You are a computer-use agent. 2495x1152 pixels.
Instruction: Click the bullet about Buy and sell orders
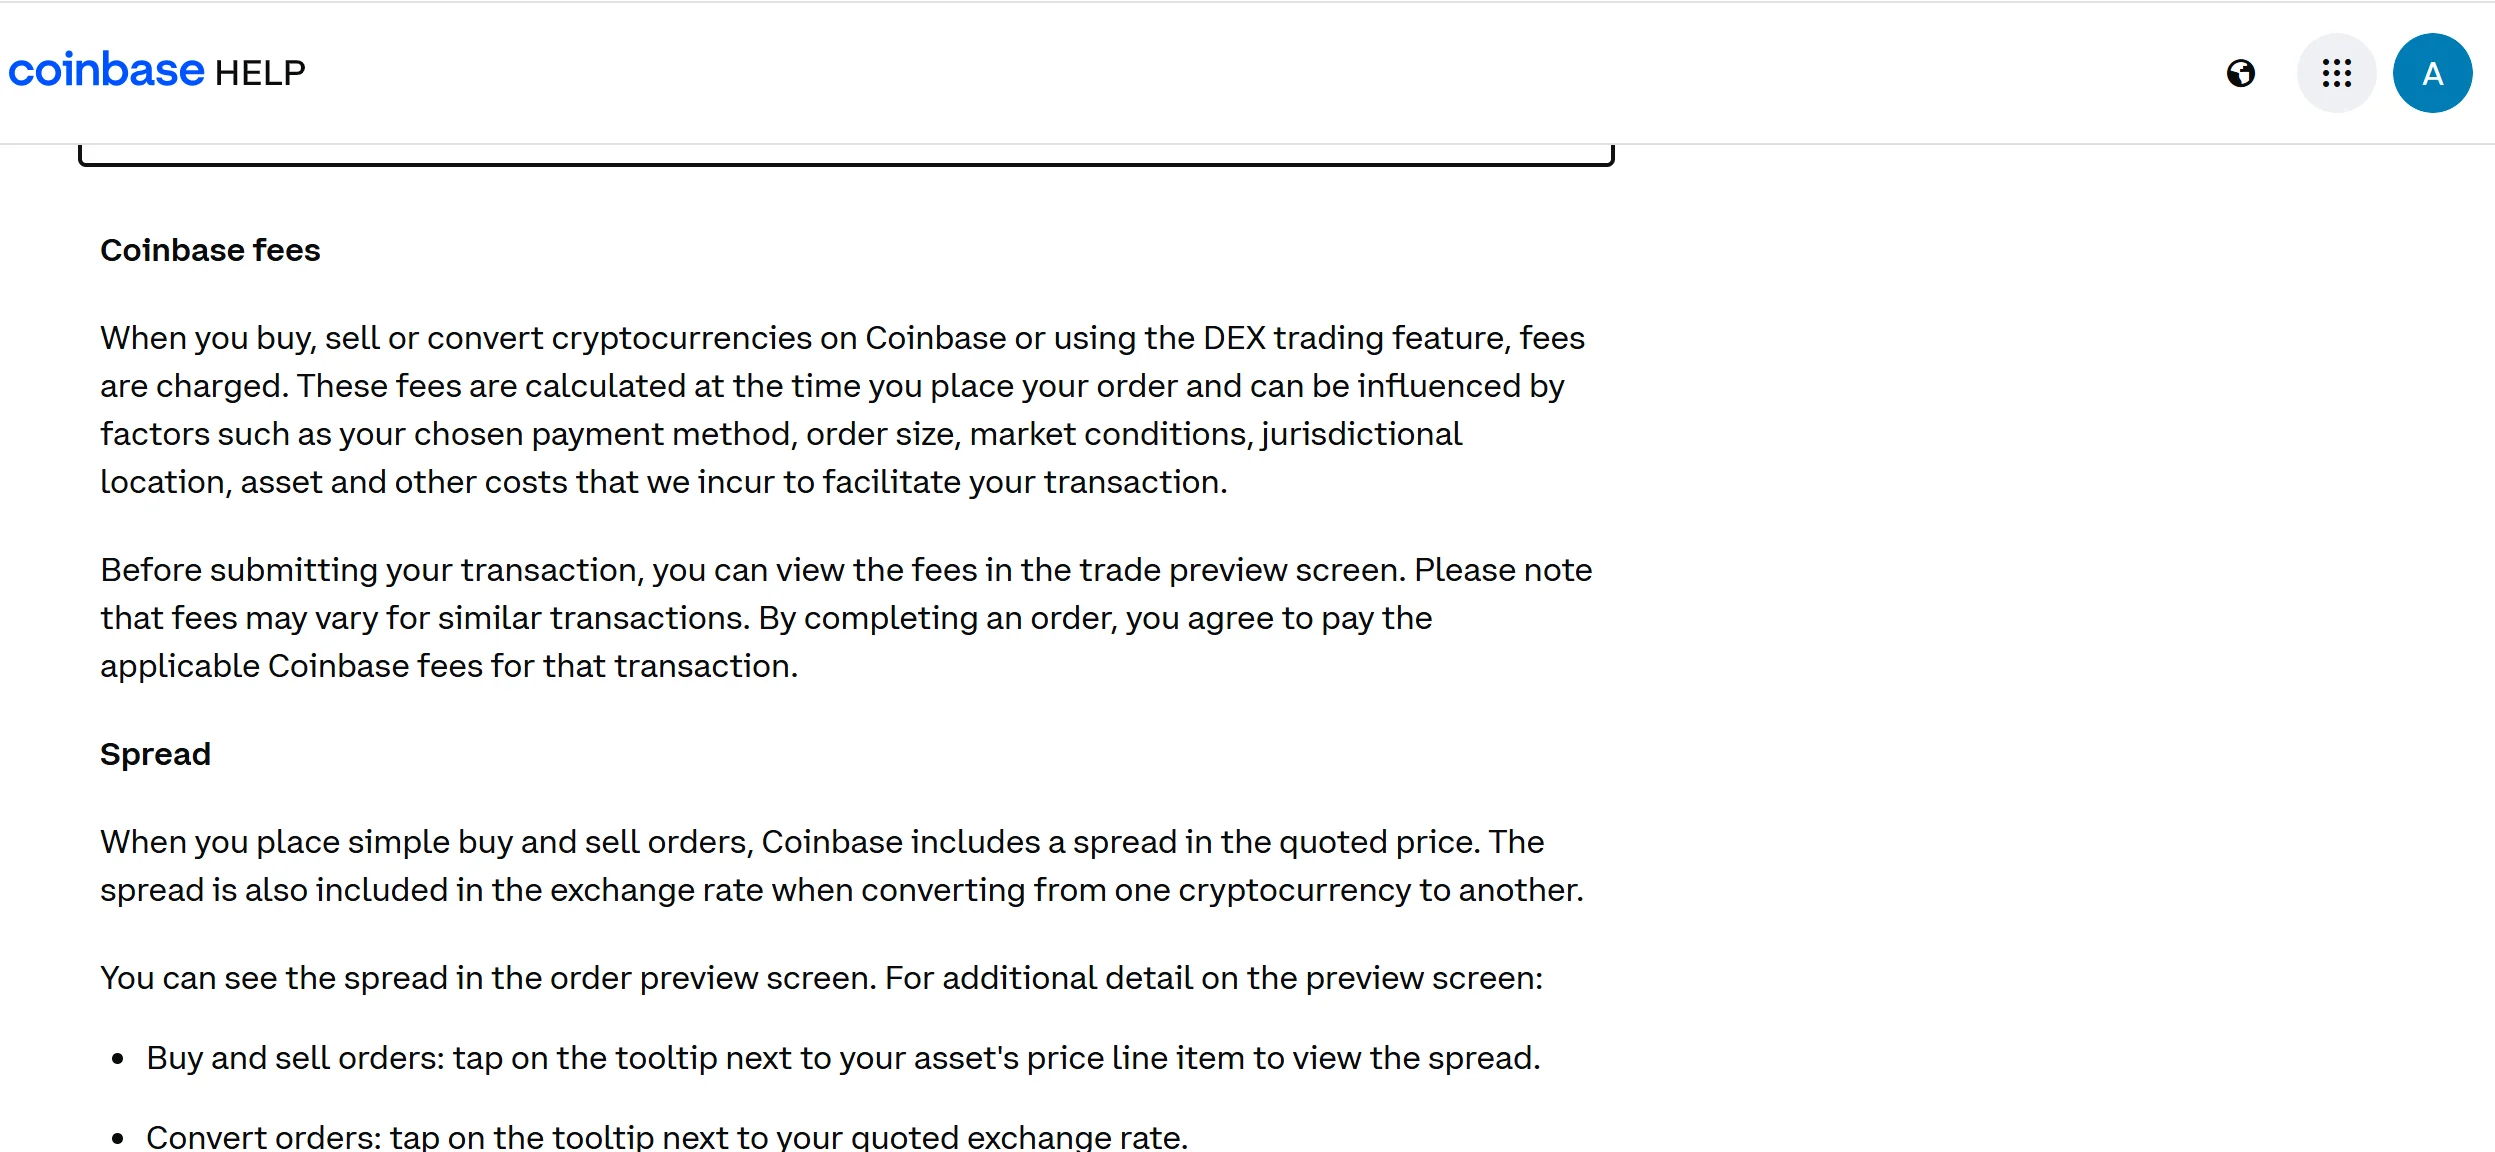pyautogui.click(x=844, y=1057)
